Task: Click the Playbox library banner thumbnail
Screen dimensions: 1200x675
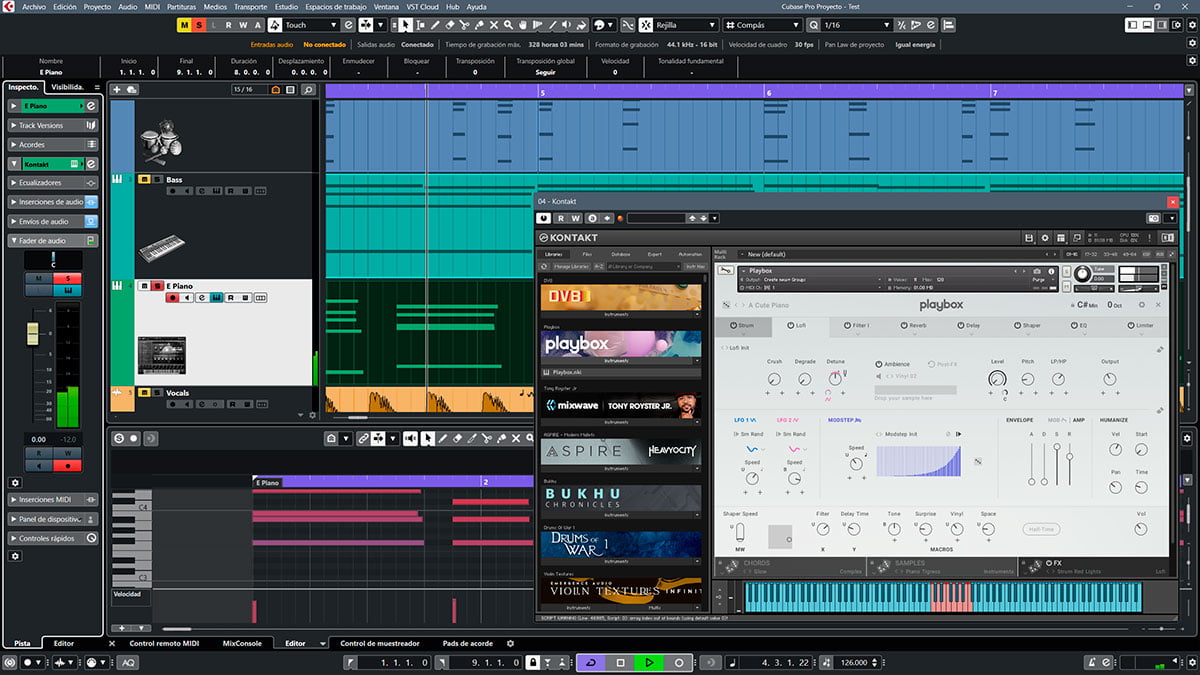Action: [621, 344]
